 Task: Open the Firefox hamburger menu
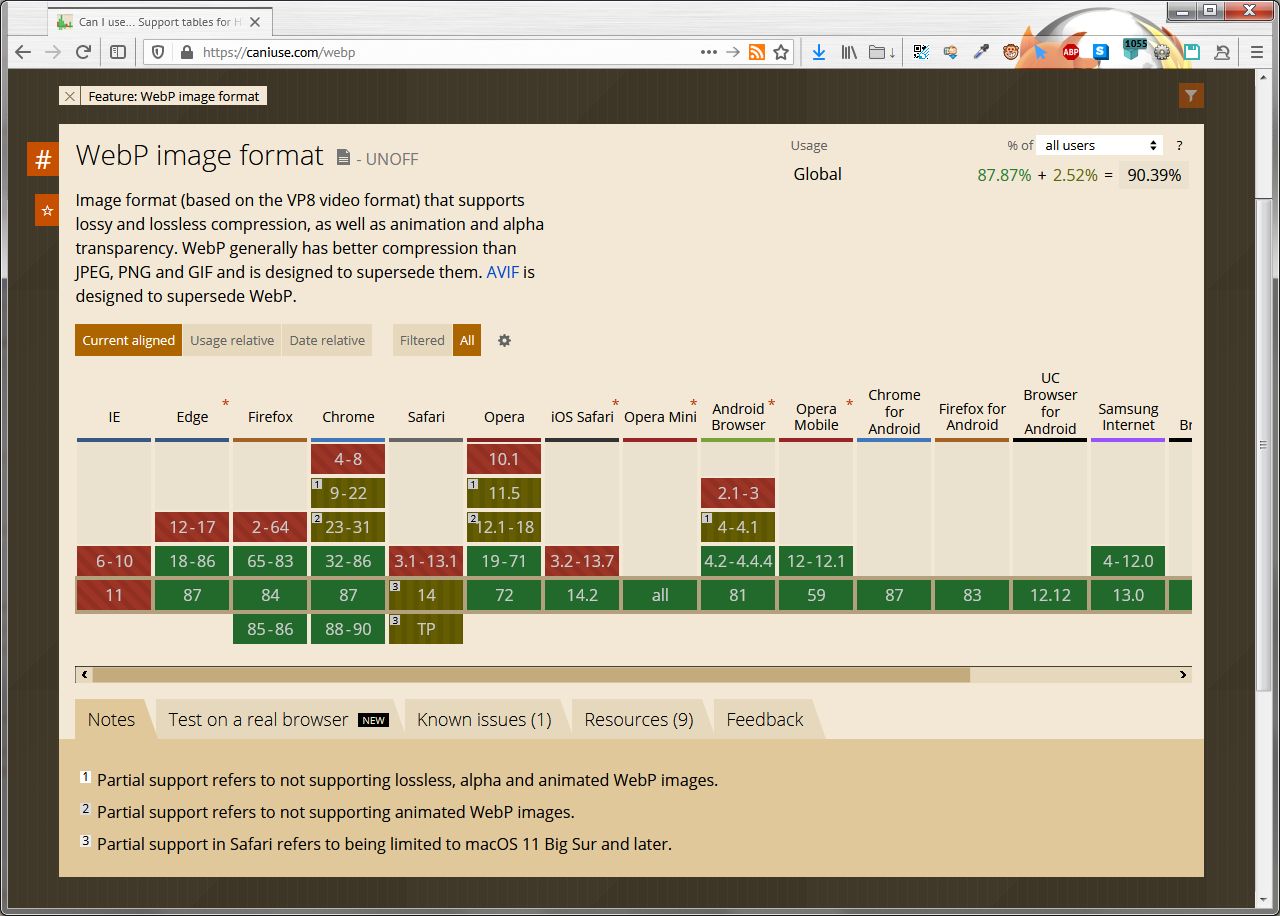1257,52
